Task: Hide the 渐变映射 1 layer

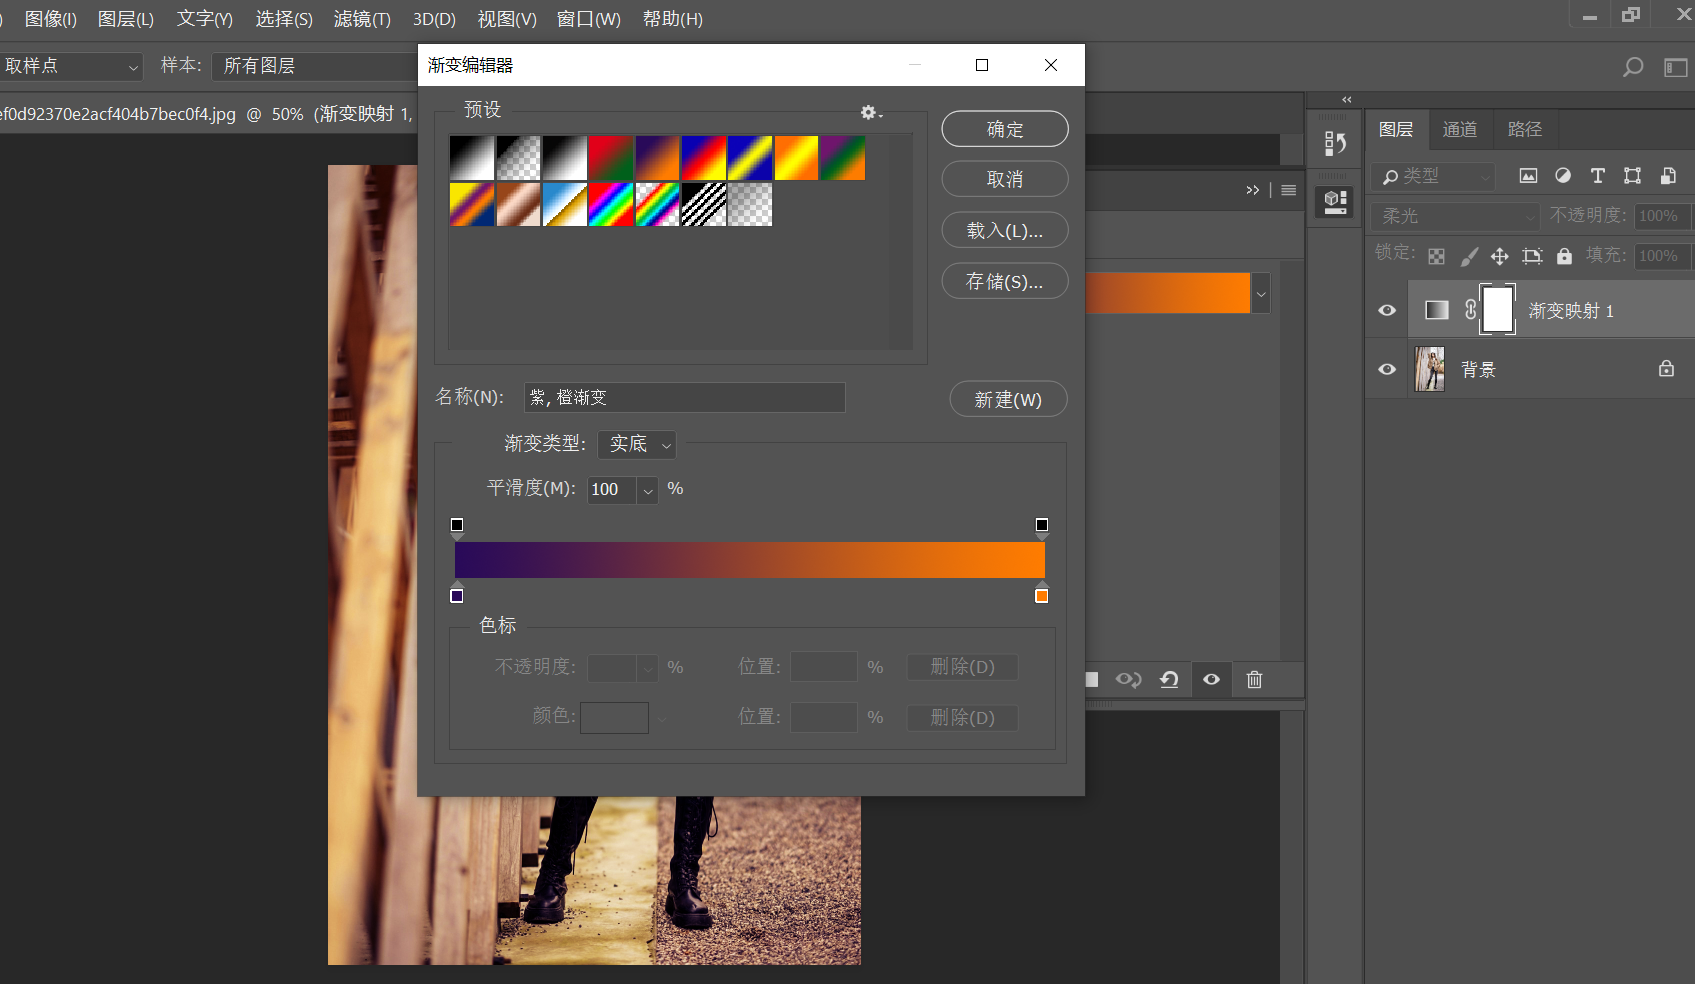Action: coord(1387,310)
